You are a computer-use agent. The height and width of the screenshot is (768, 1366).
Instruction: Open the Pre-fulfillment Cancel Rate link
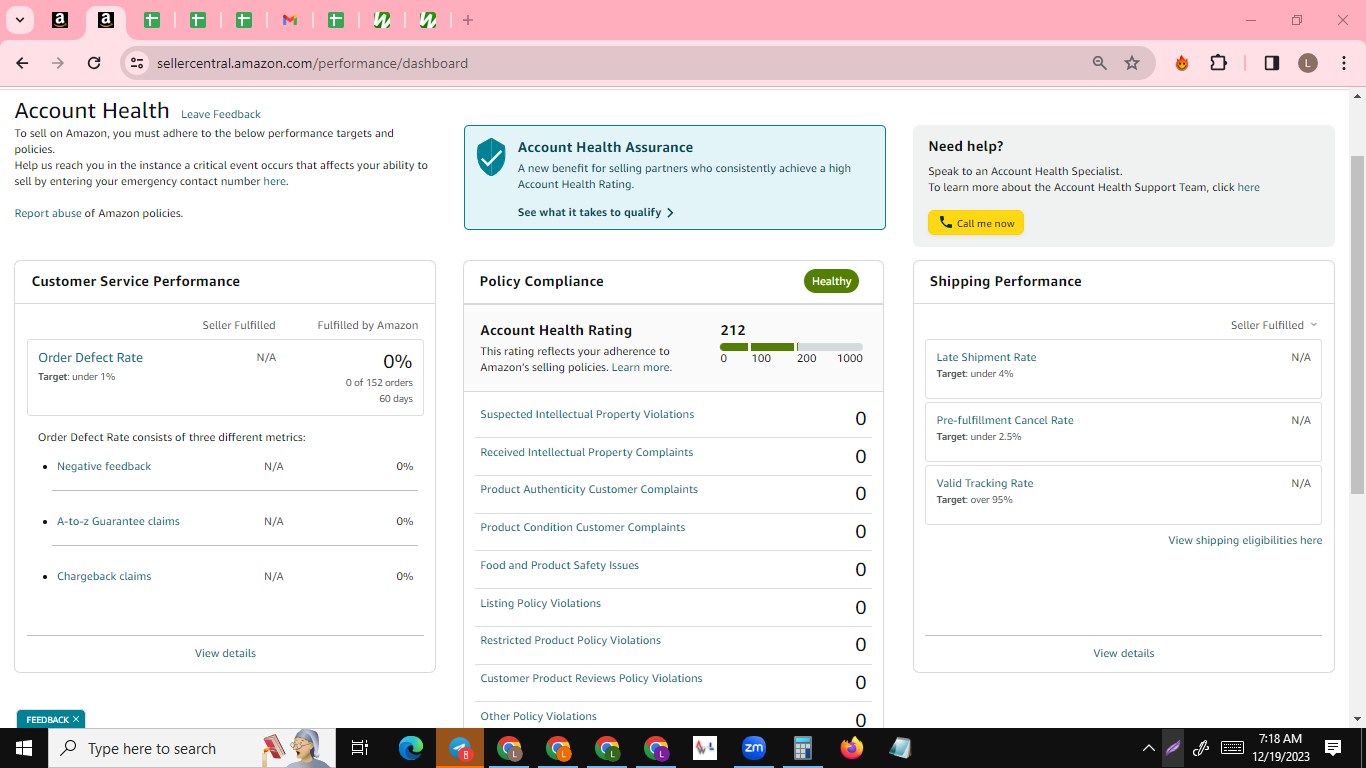1005,420
